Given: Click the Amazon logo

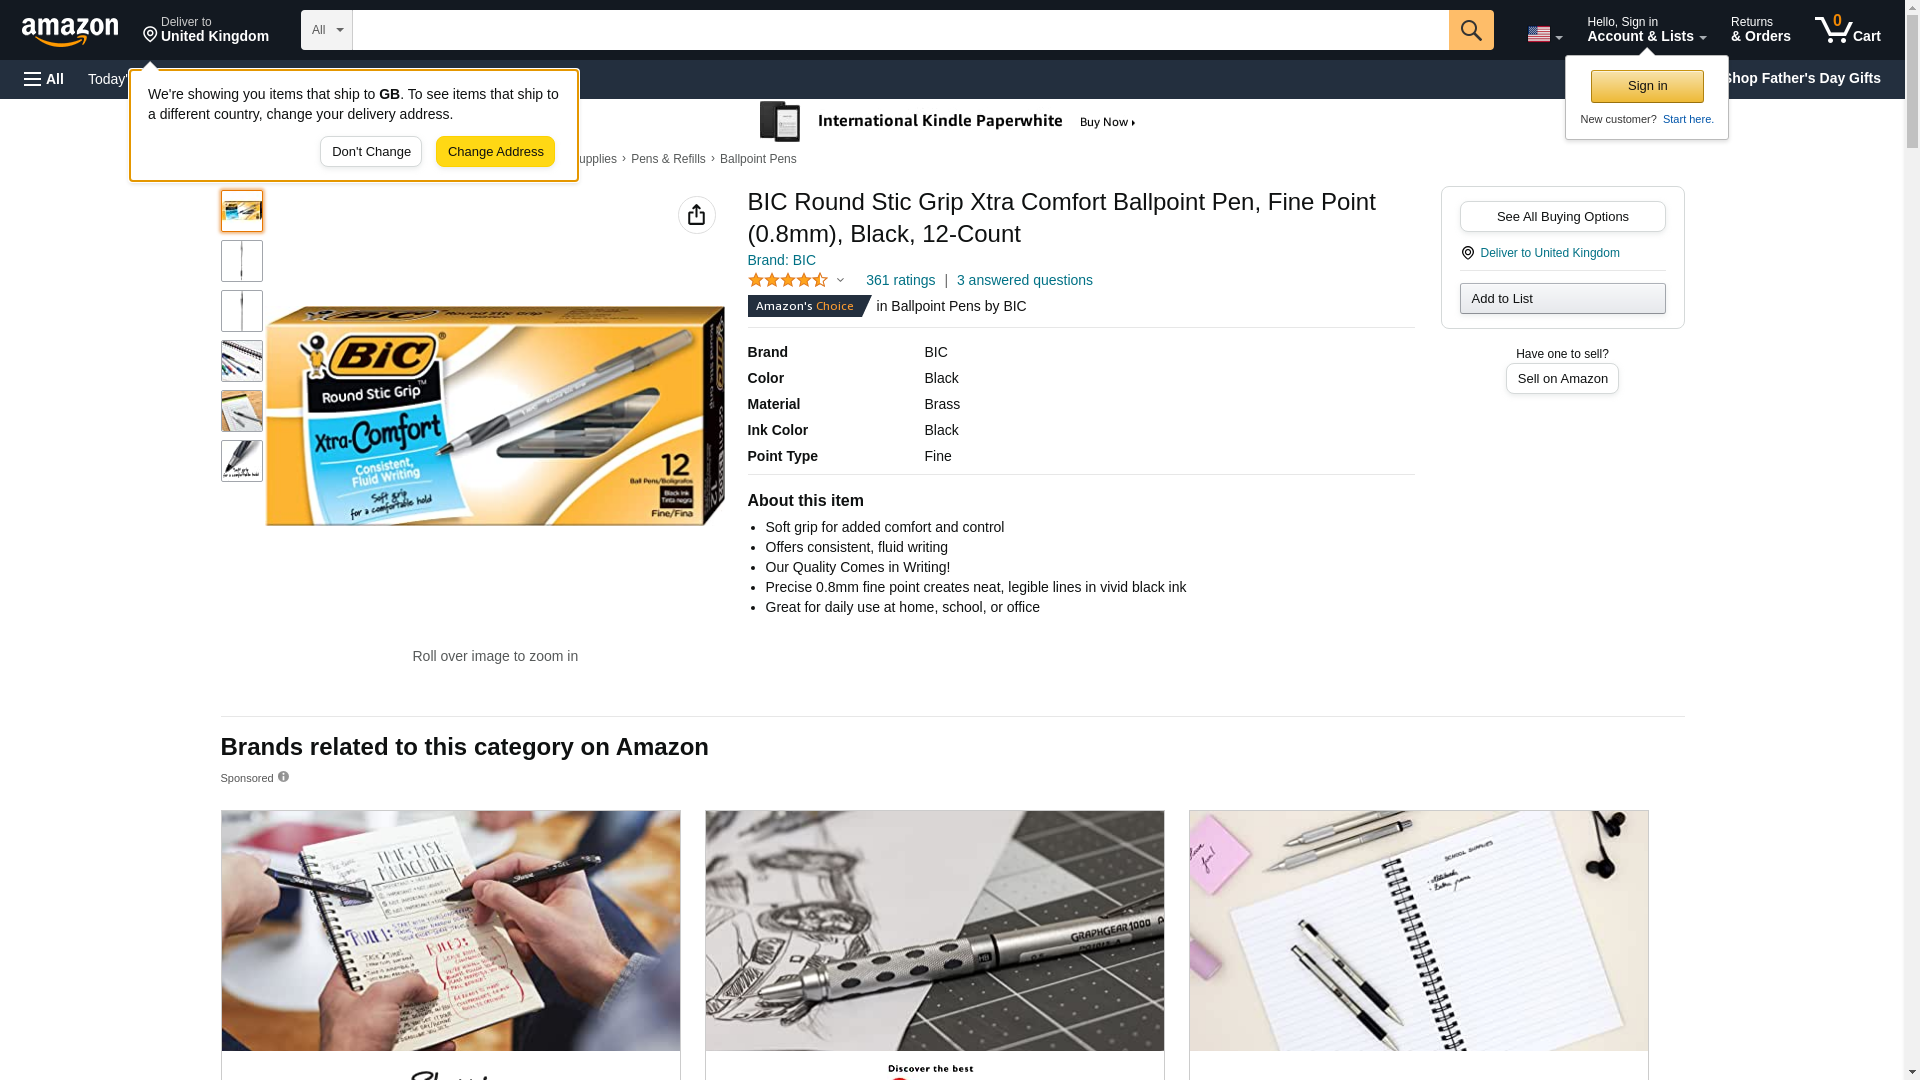Looking at the screenshot, I should pyautogui.click(x=70, y=31).
